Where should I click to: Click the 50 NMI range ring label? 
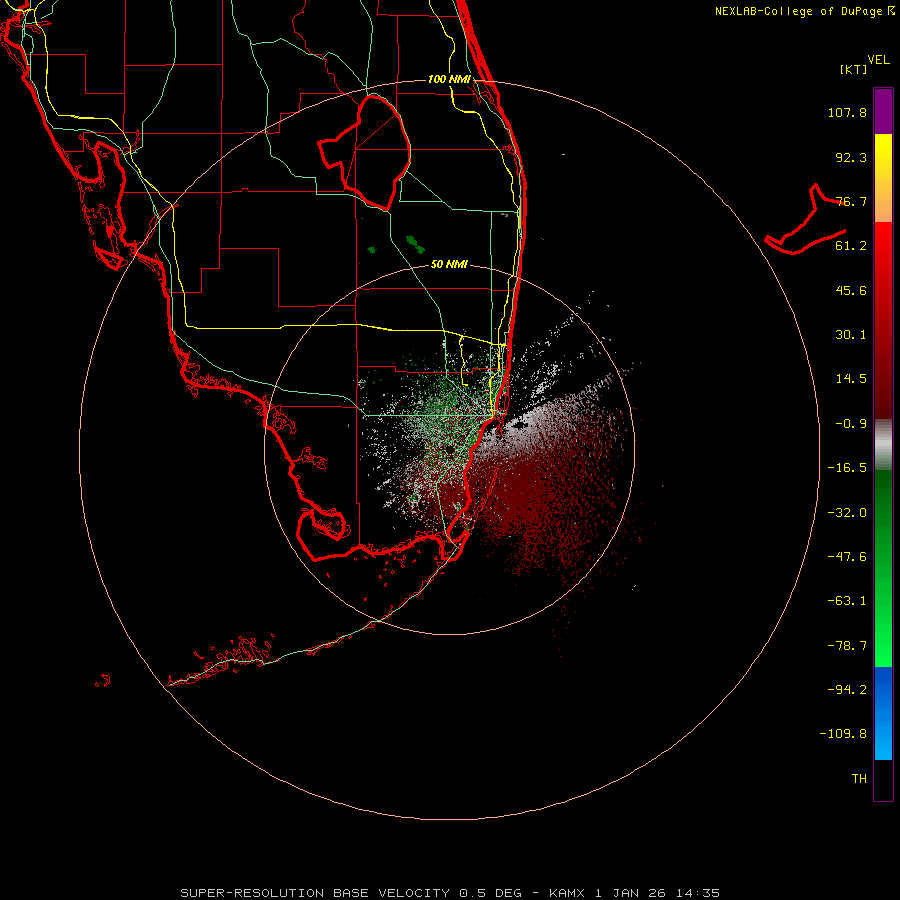(449, 265)
